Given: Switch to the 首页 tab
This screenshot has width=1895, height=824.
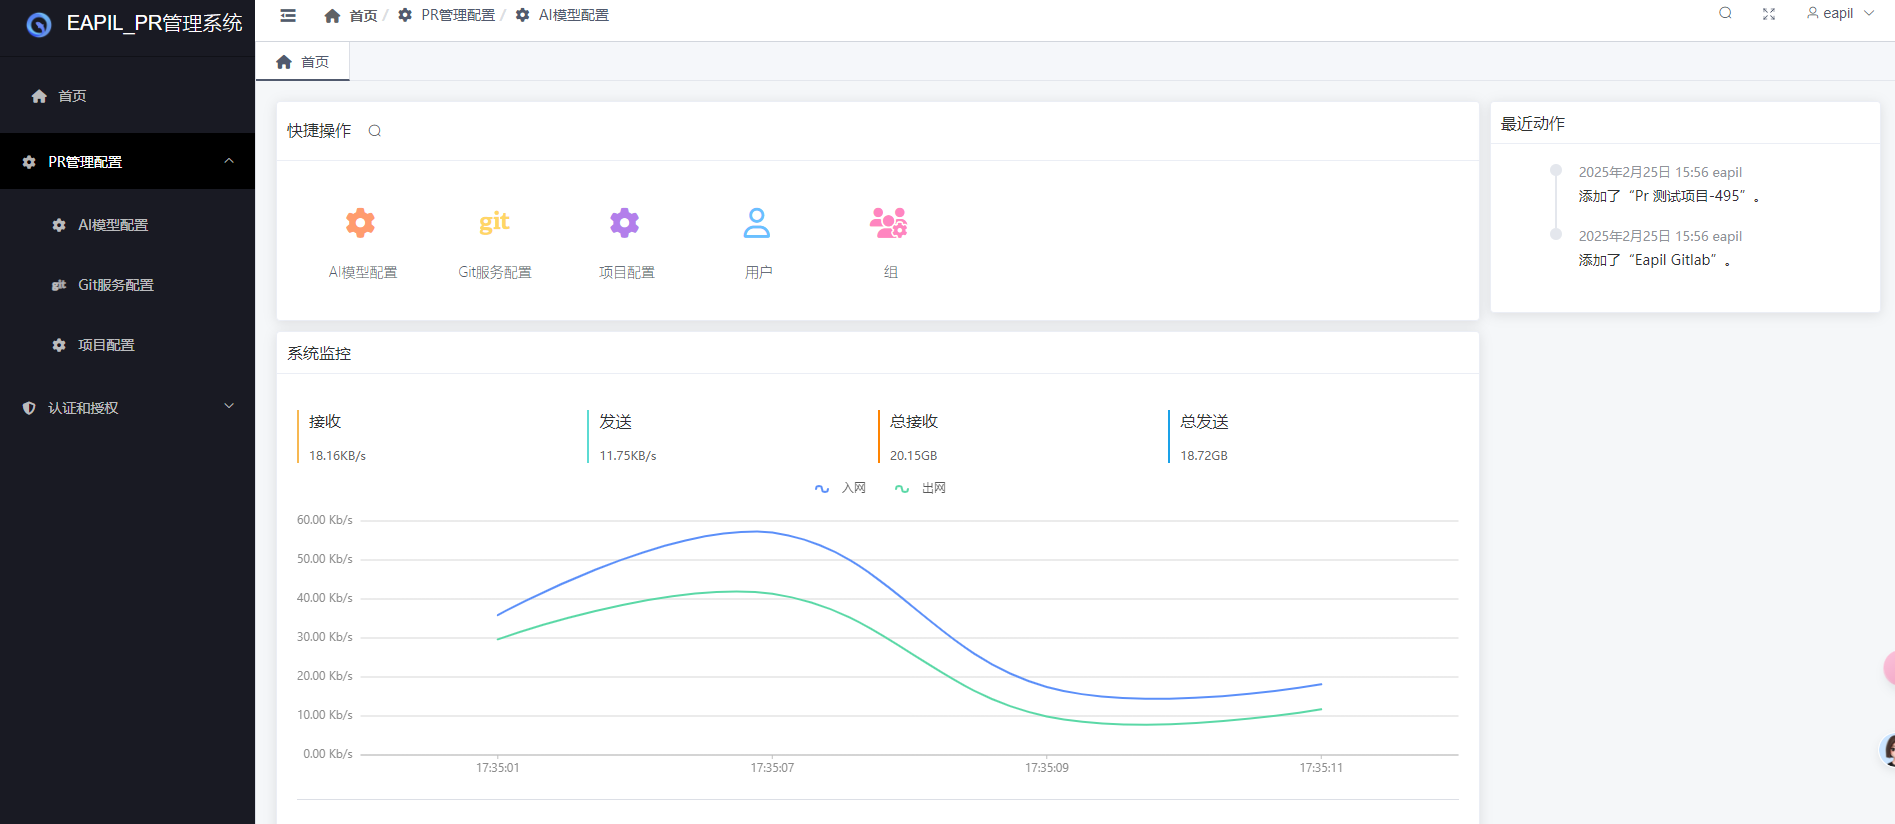Looking at the screenshot, I should pyautogui.click(x=303, y=62).
